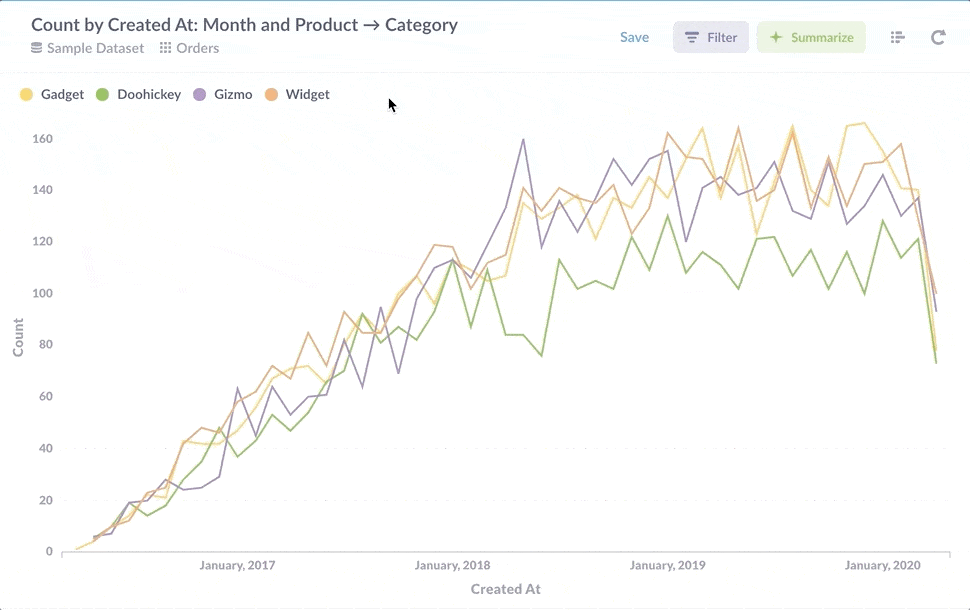Click the Created At x-axis label
The image size is (970, 610).
pos(505,589)
